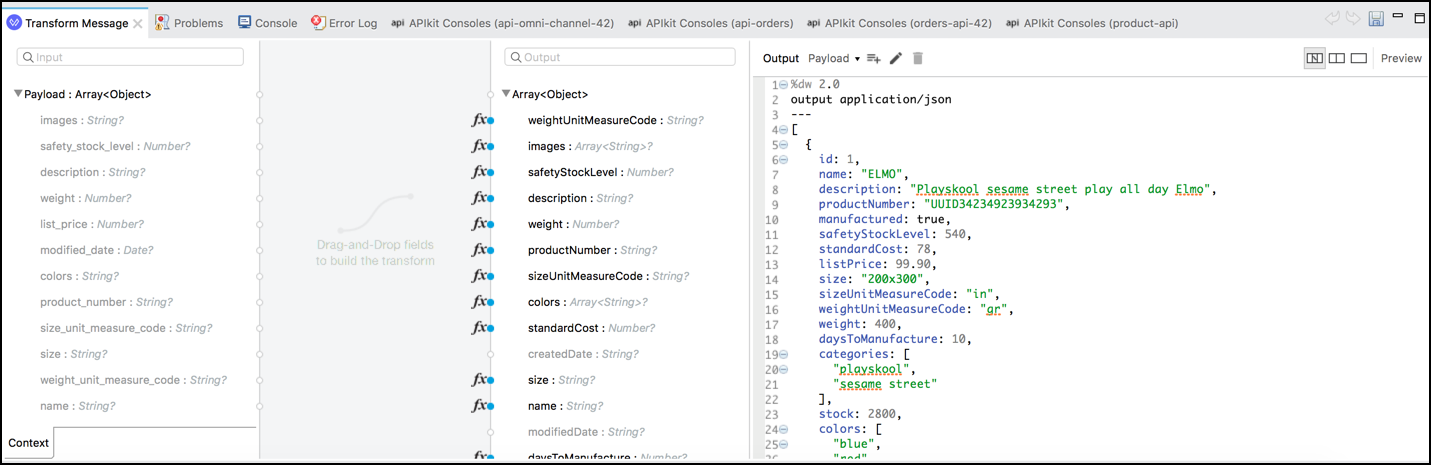Open the Payload dropdown arrow
This screenshot has height=465, width=1431.
(x=857, y=59)
